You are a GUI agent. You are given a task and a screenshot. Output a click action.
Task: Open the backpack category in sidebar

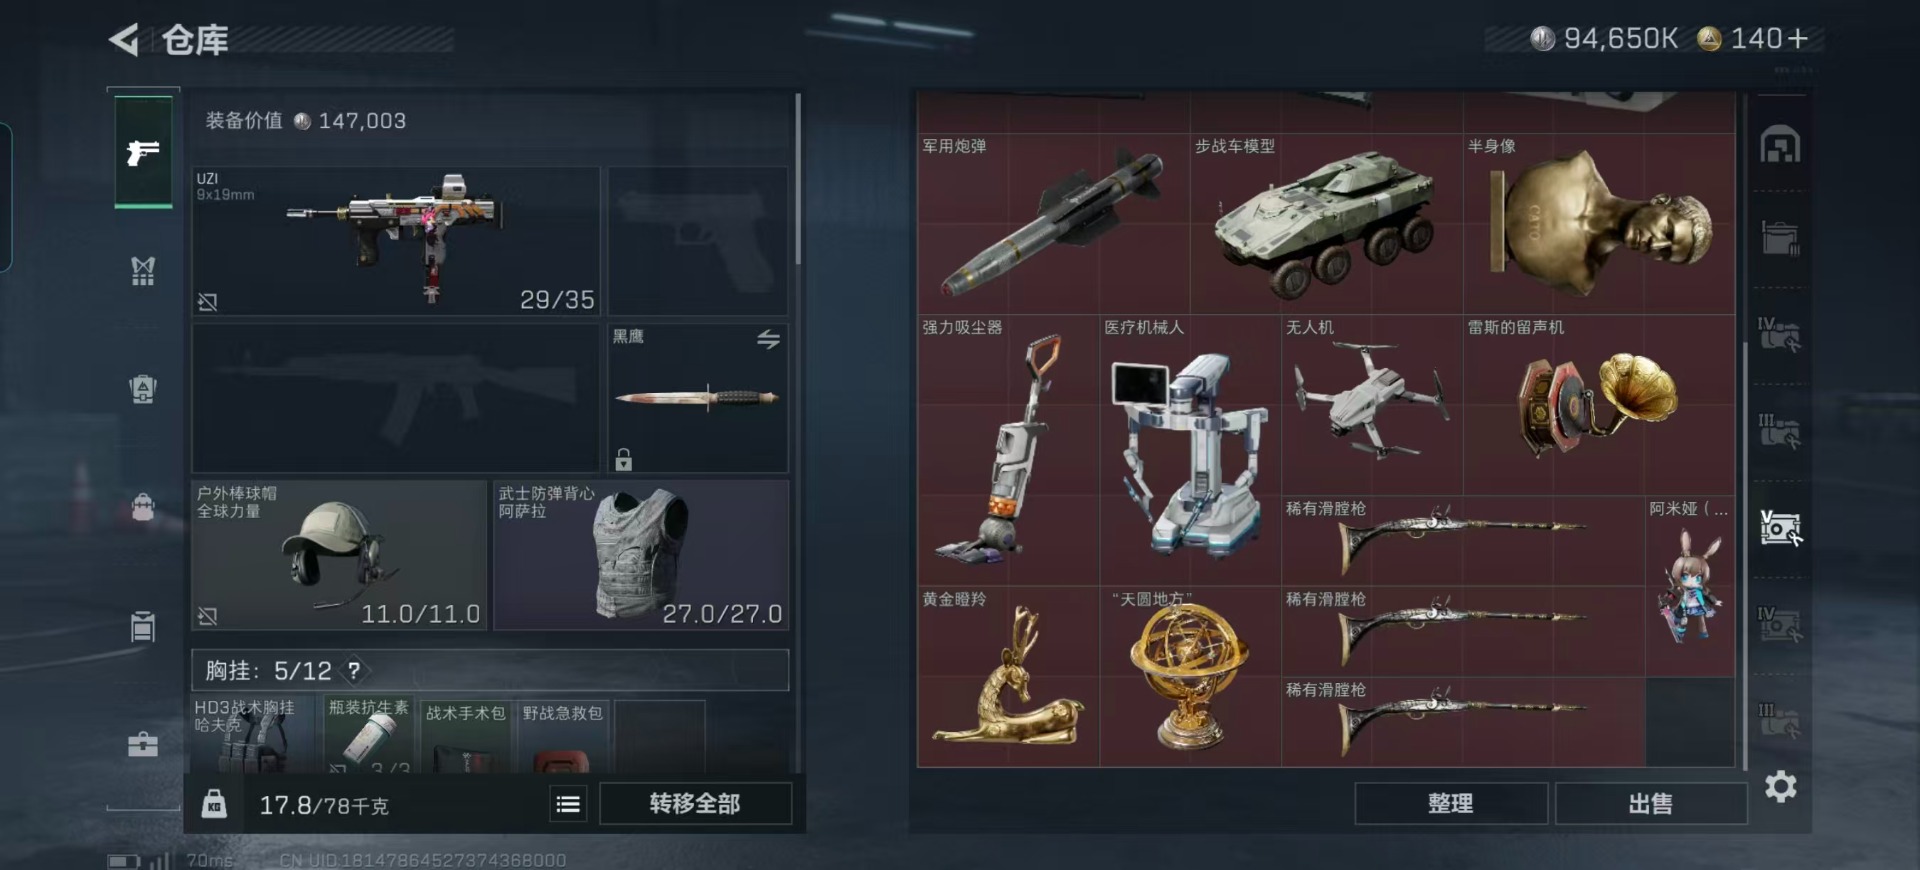[x=143, y=506]
